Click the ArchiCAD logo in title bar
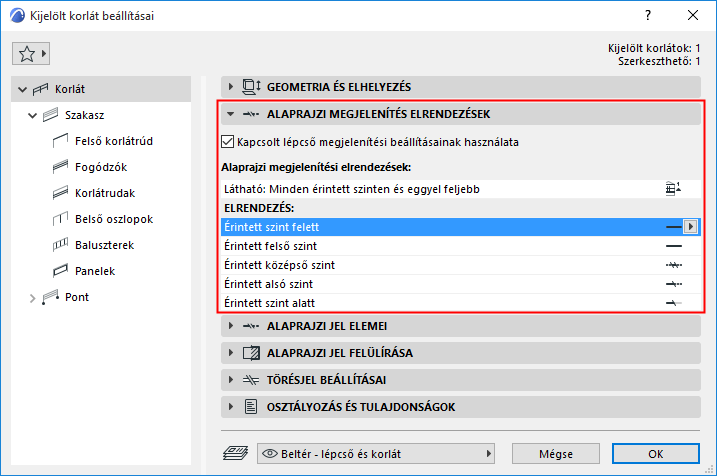The height and width of the screenshot is (476, 717). pos(17,16)
